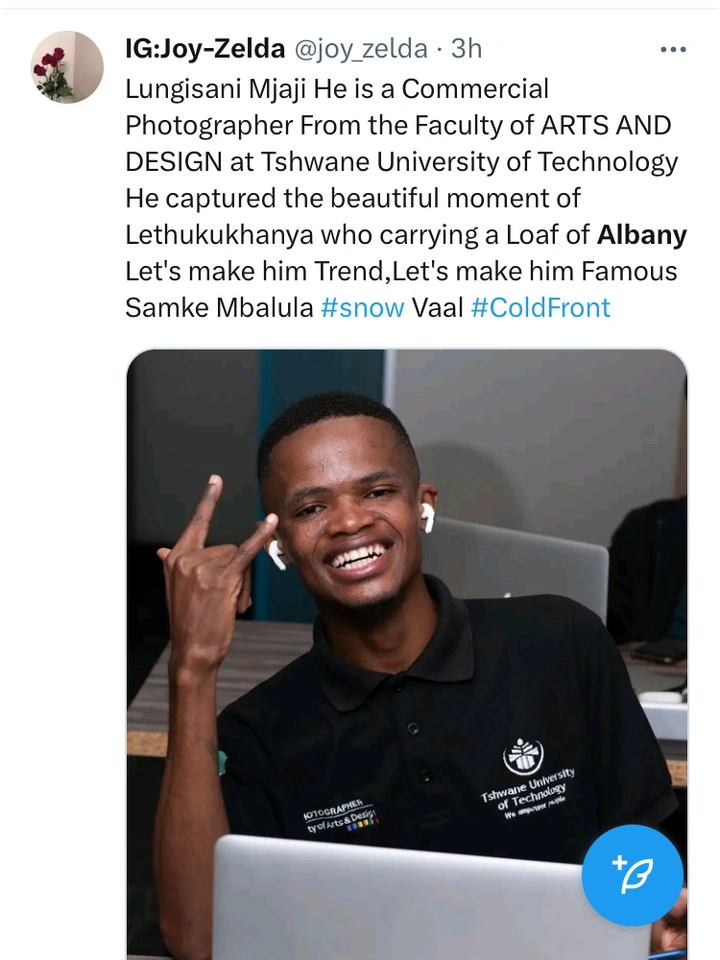Image resolution: width=720 pixels, height=960 pixels.
Task: Open the #ColdFront hashtag link
Action: (541, 307)
